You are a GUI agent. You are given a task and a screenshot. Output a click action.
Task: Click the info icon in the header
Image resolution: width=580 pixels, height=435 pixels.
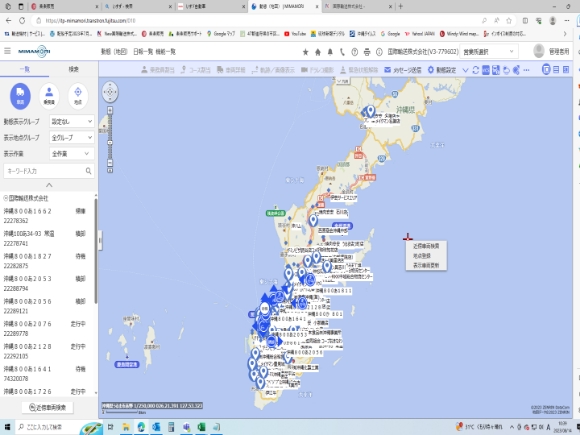pyautogui.click(x=379, y=52)
